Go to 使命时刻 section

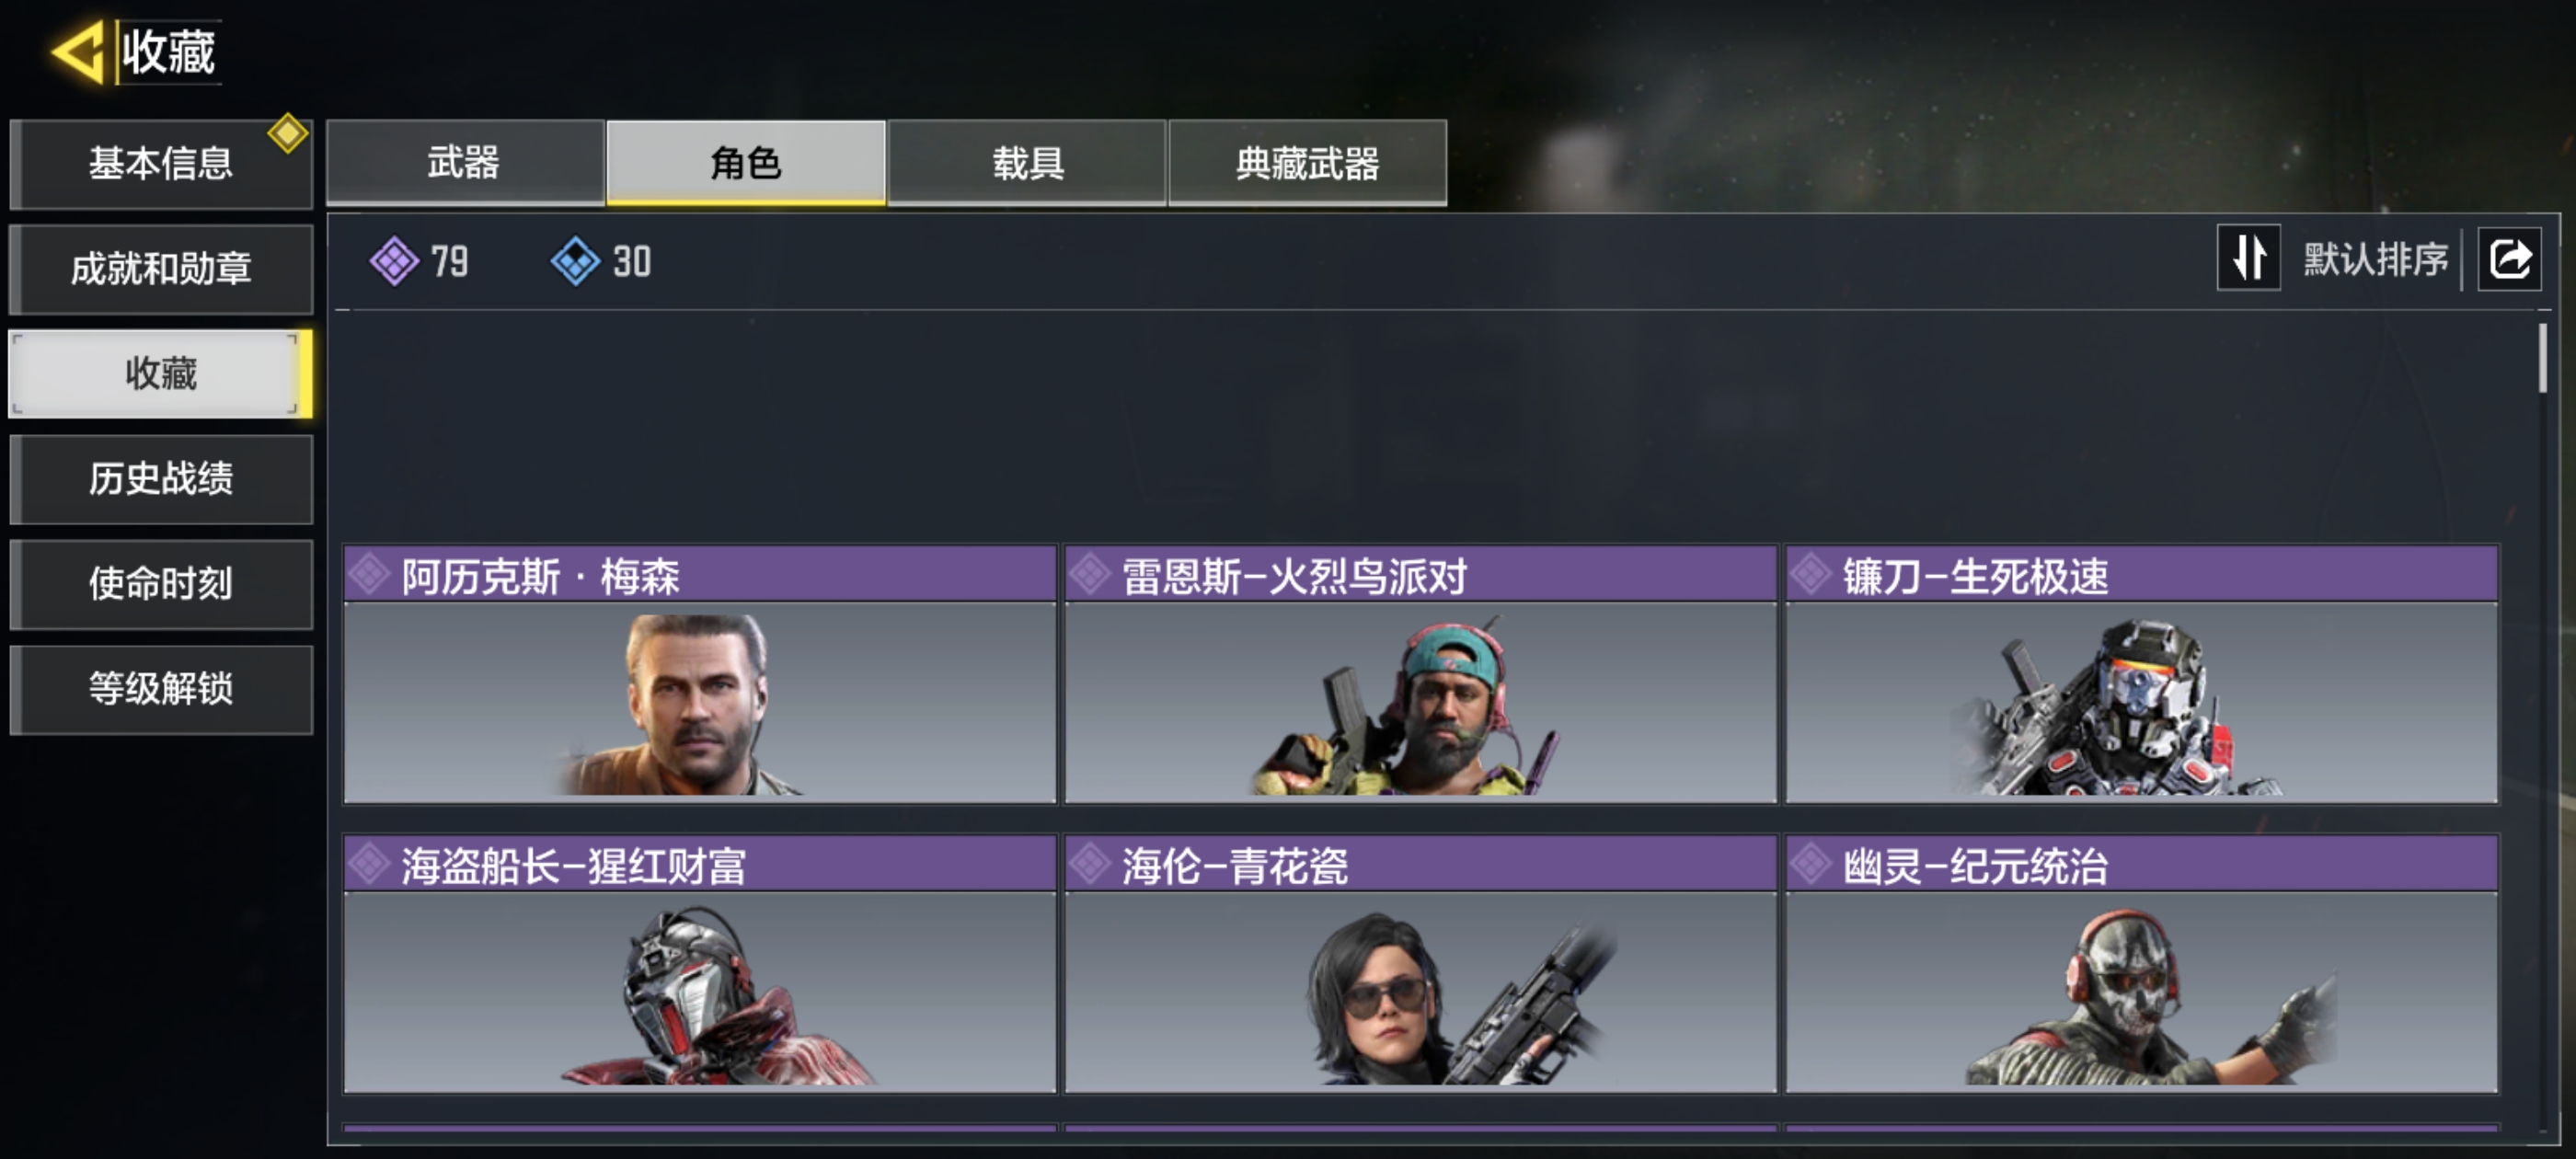coord(161,584)
